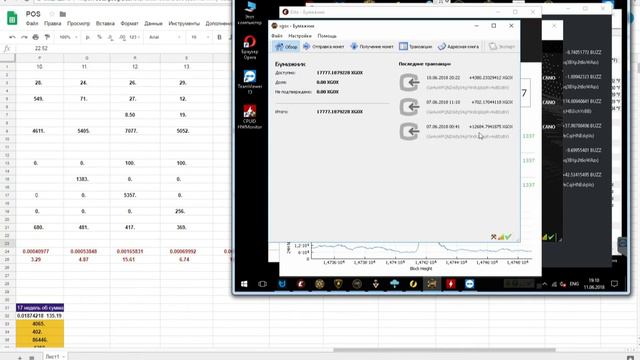Select the 07.06.2018 11:10 incoming transaction icon
This screenshot has width=640, height=360.
point(409,107)
